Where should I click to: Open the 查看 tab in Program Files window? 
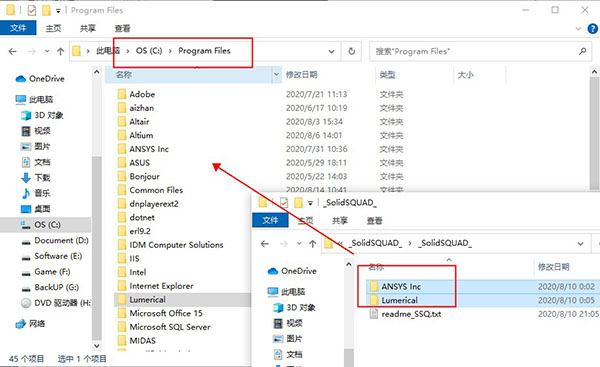click(122, 28)
